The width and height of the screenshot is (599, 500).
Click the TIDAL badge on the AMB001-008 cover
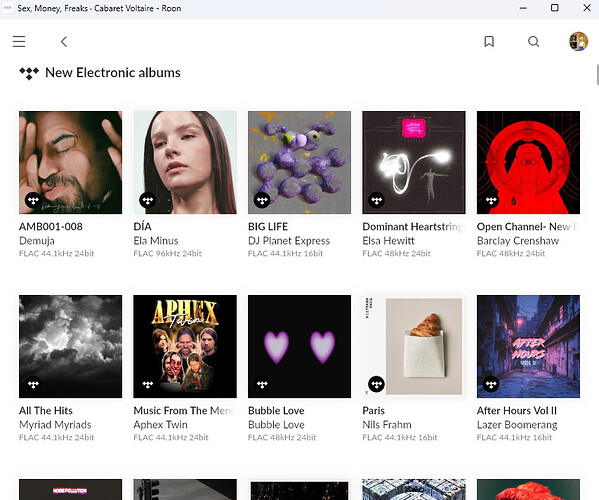tap(33, 200)
